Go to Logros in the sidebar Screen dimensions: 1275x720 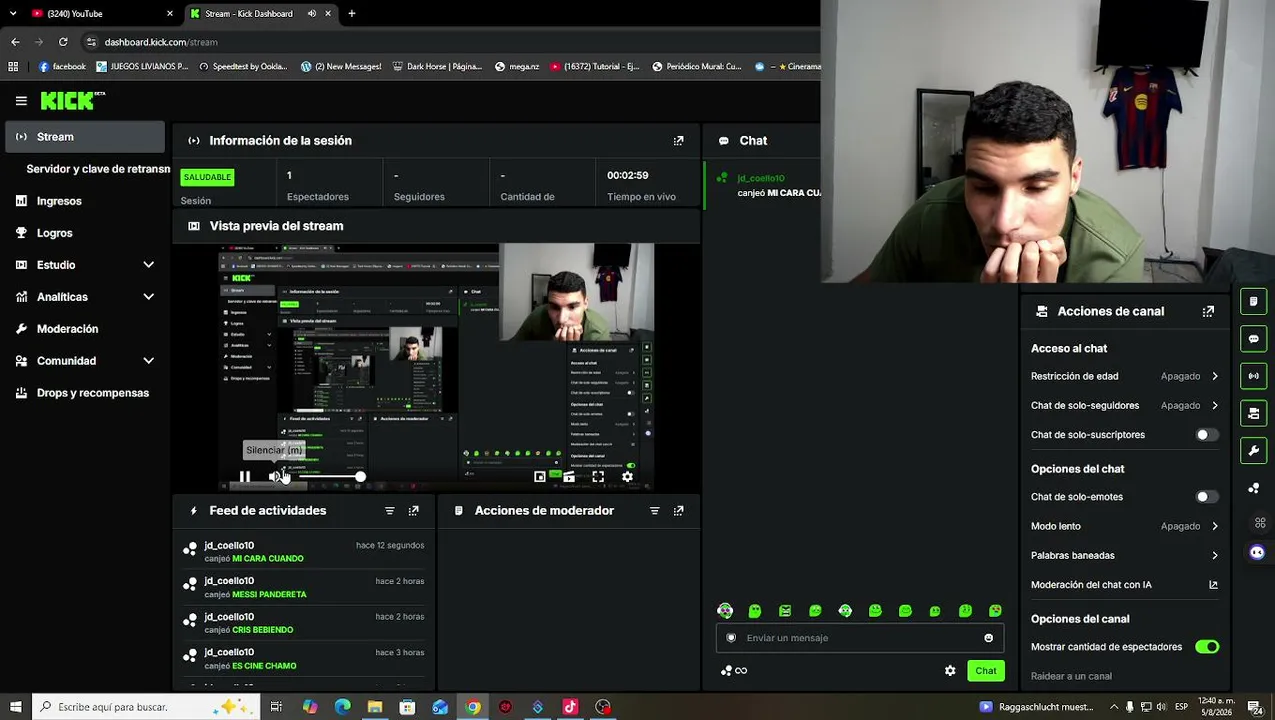84,233
